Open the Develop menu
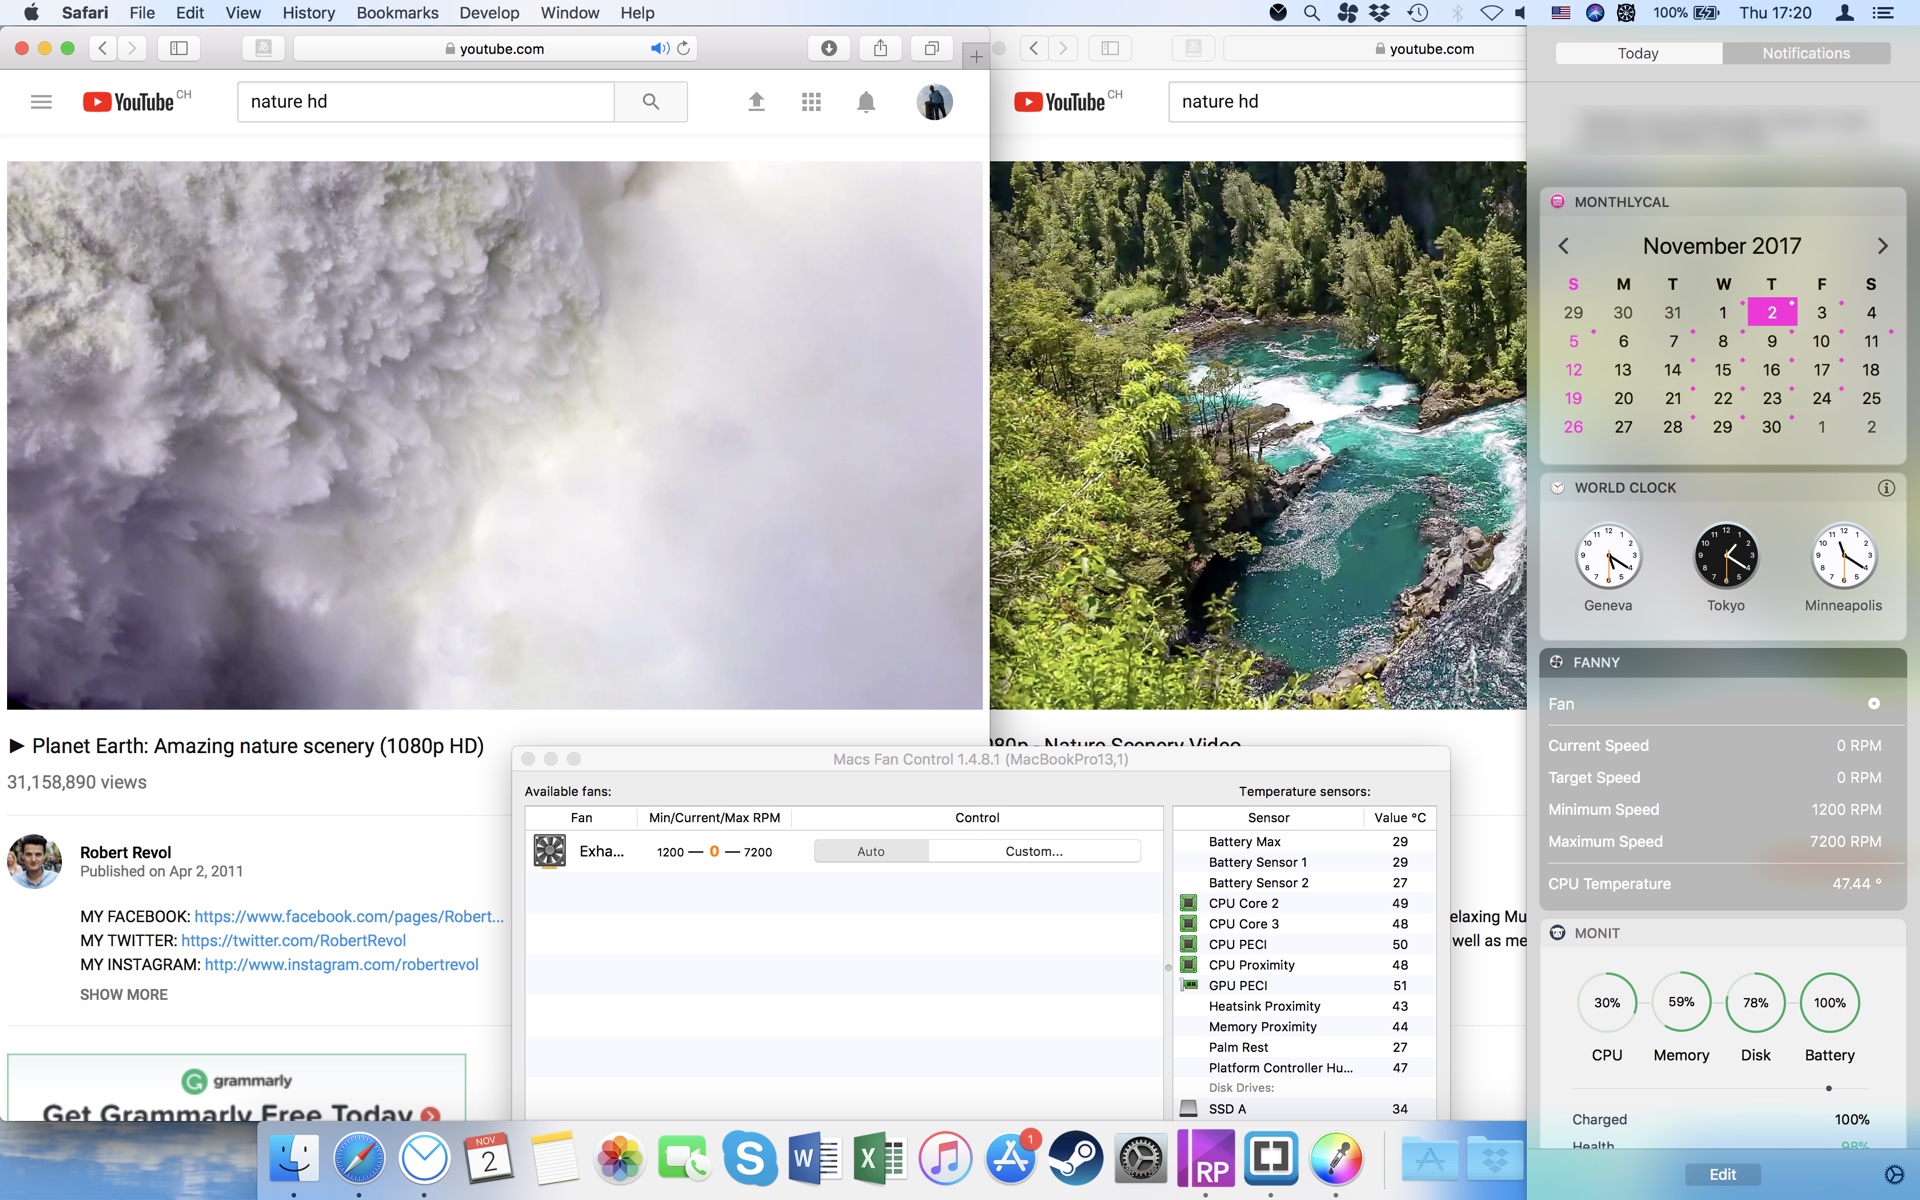The height and width of the screenshot is (1200, 1920). [489, 13]
